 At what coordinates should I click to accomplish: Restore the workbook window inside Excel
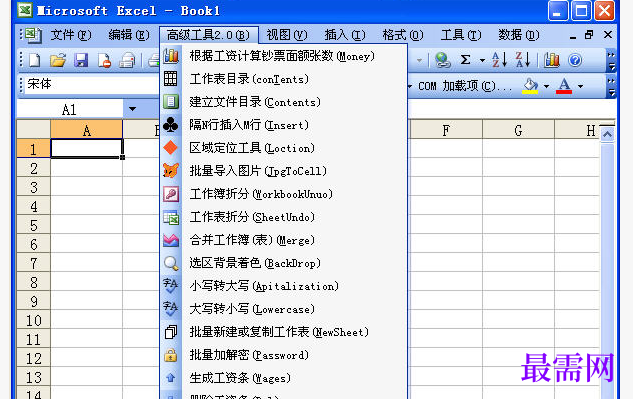tap(589, 35)
